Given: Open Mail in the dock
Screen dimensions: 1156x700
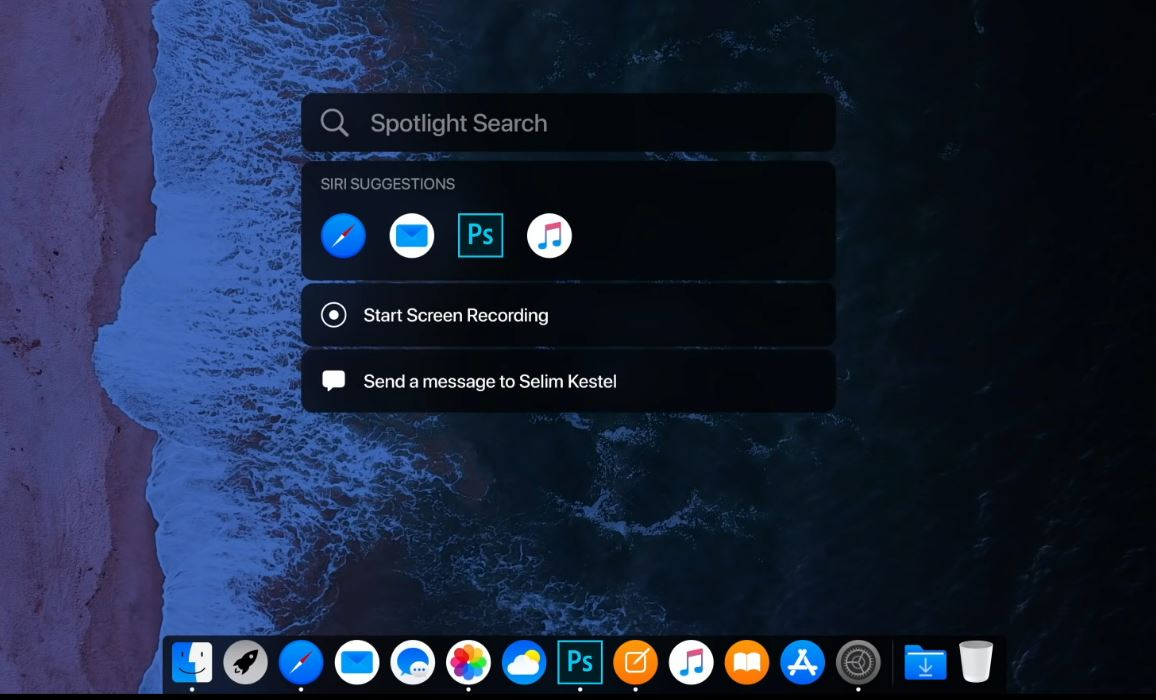Looking at the screenshot, I should tap(357, 662).
